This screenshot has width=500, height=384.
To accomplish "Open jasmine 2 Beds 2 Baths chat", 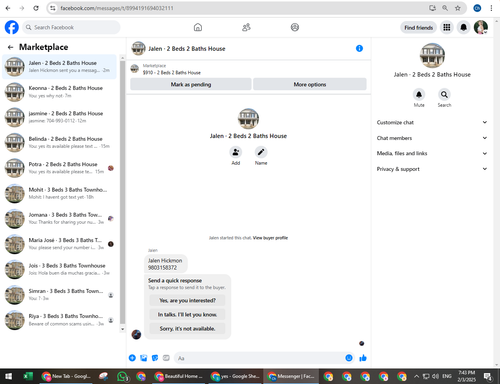I will (59, 117).
